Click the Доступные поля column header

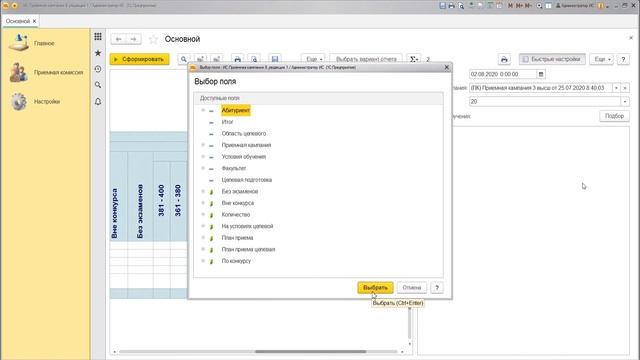tap(318, 98)
